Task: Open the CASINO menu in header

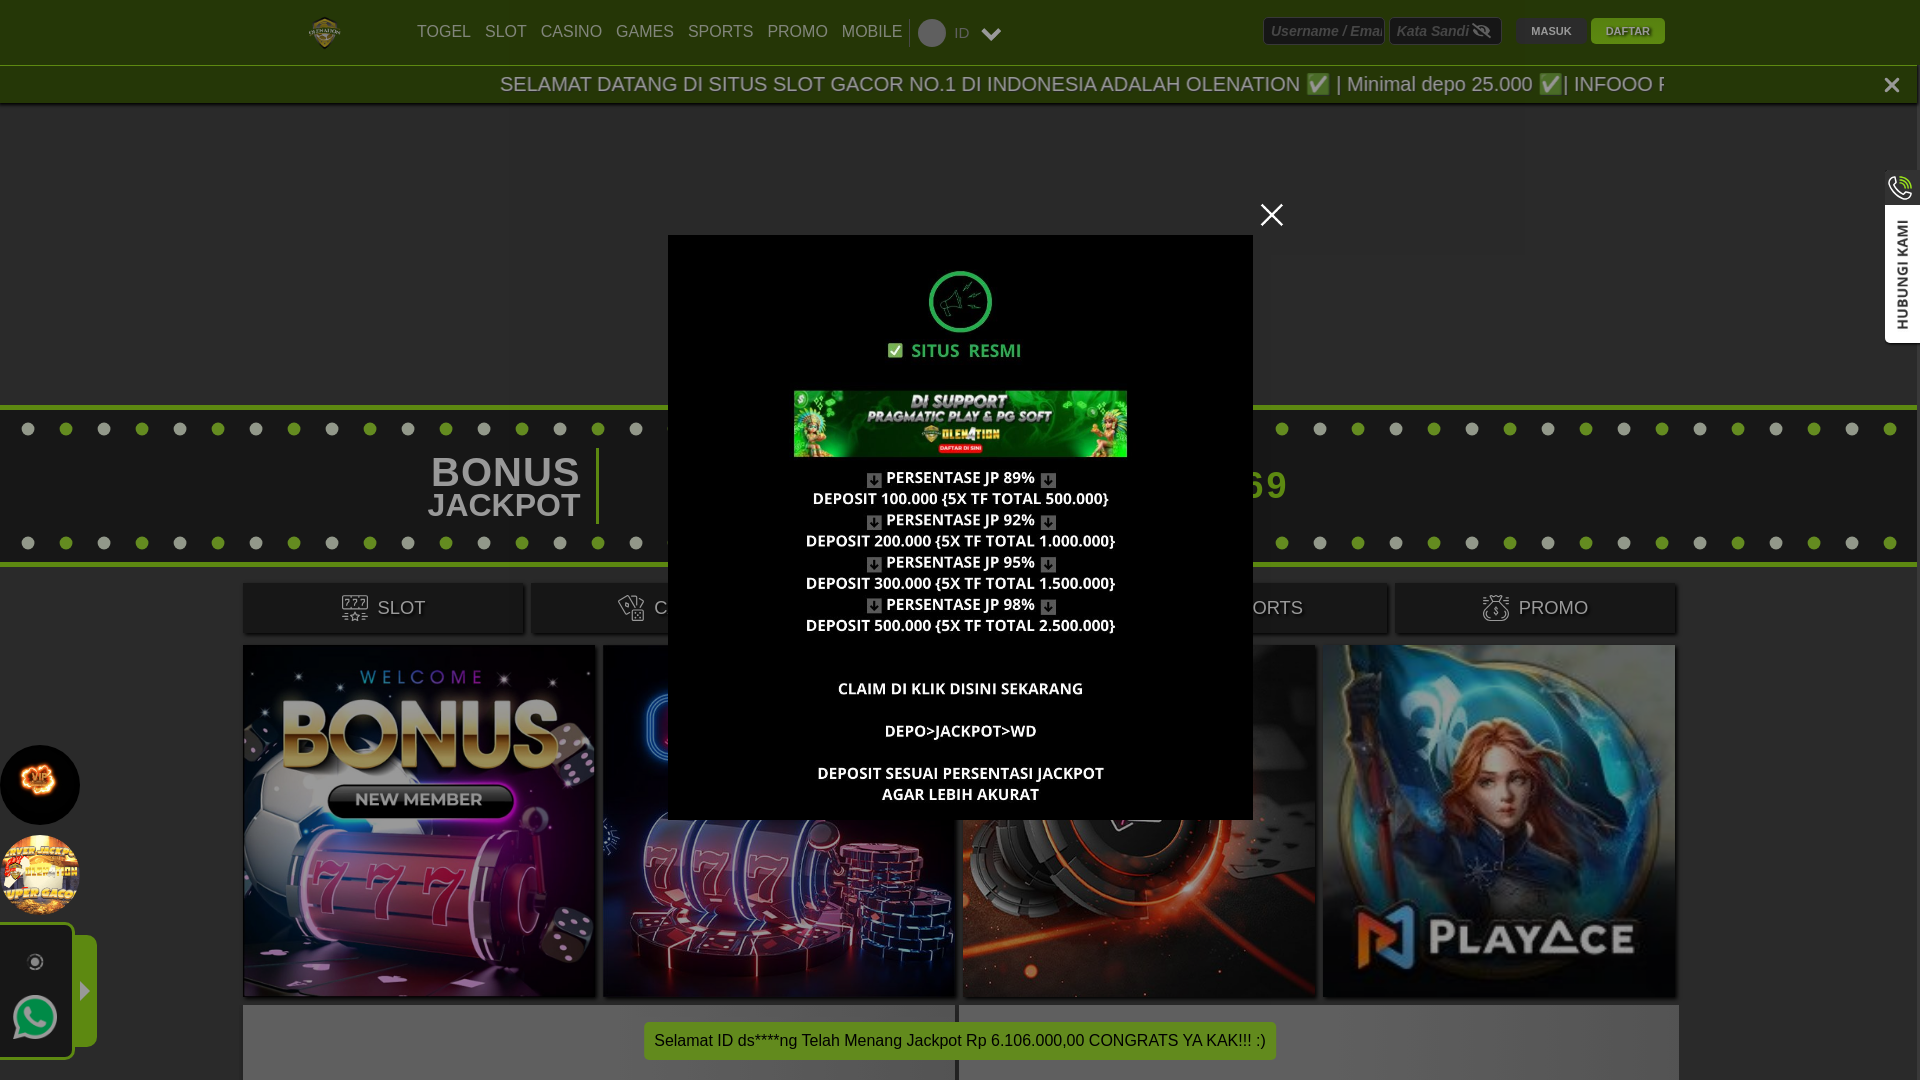Action: pyautogui.click(x=571, y=32)
